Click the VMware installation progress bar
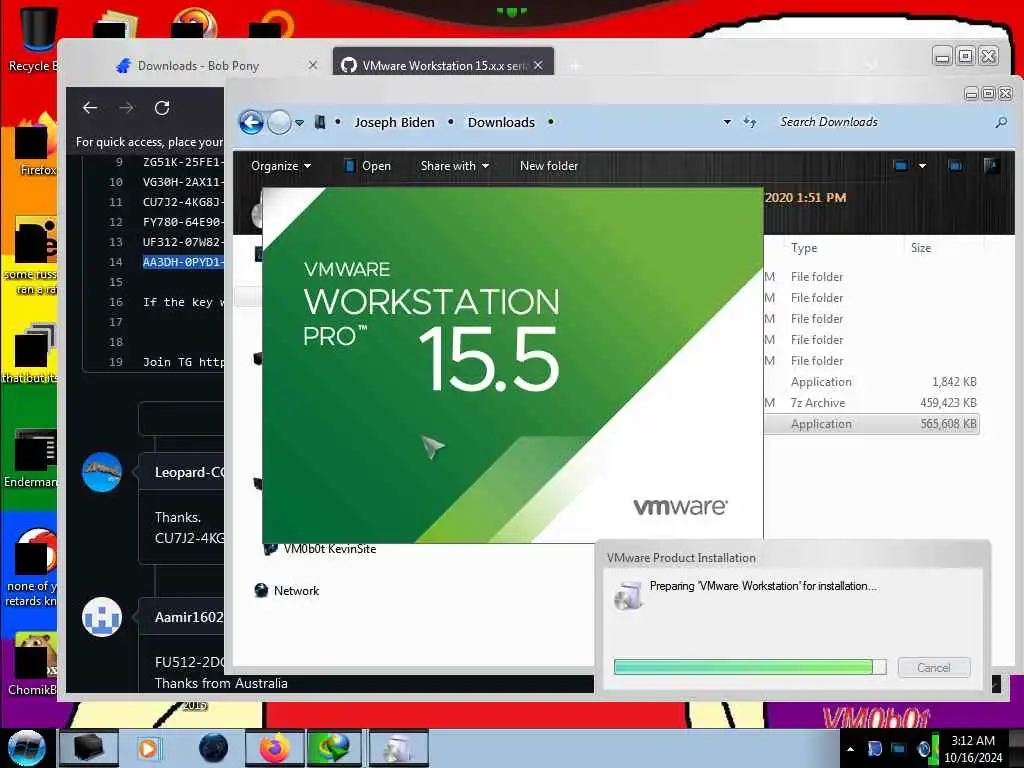The height and width of the screenshot is (768, 1024). tap(750, 667)
